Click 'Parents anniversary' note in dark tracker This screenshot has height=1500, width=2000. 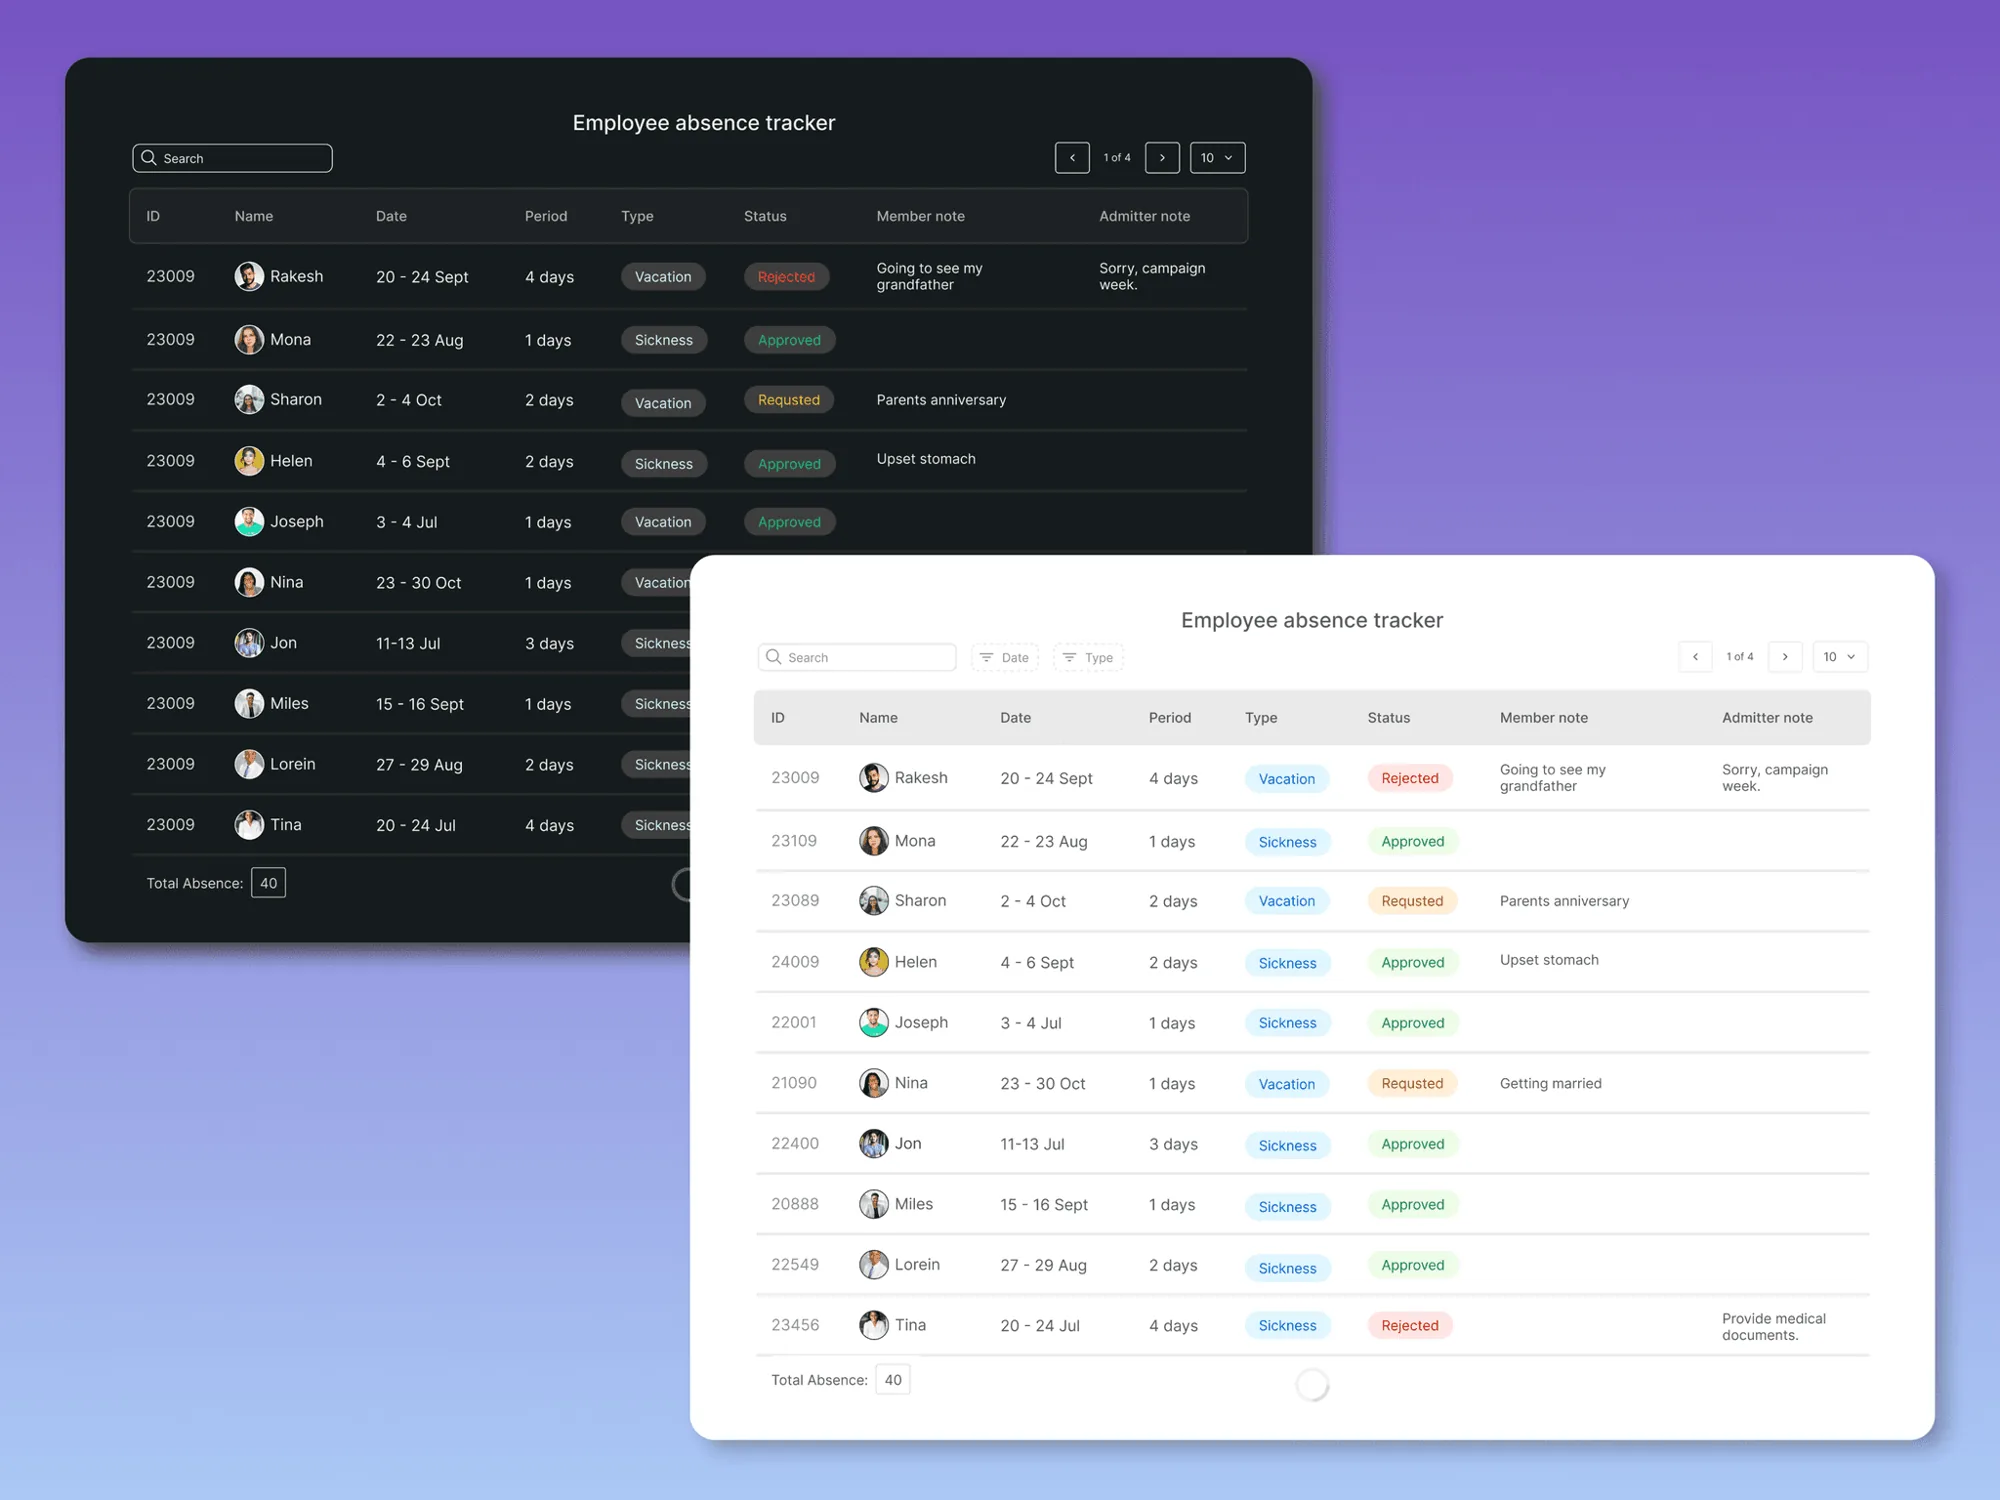pyautogui.click(x=941, y=400)
